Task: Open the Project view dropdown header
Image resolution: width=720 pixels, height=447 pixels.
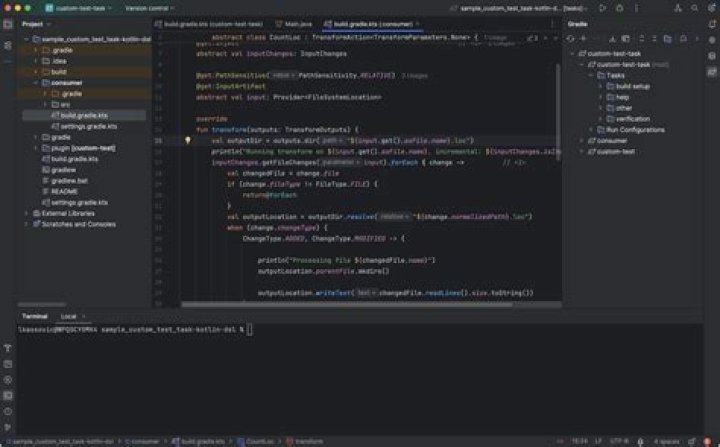Action: pos(36,24)
